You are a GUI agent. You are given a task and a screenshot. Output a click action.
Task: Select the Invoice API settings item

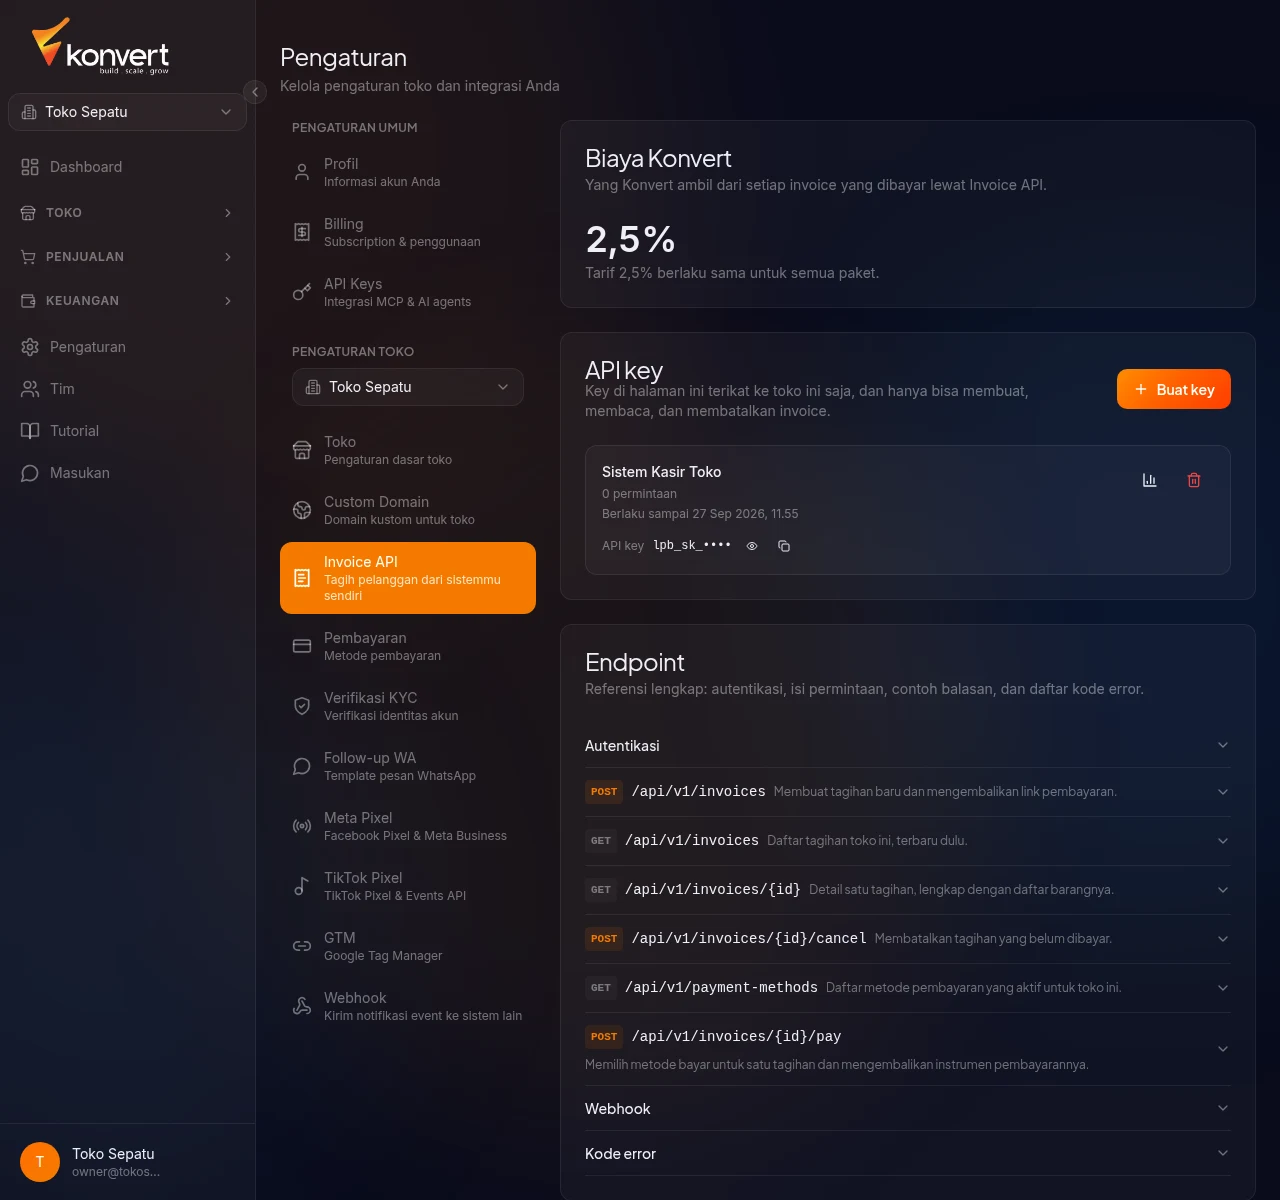pyautogui.click(x=408, y=578)
